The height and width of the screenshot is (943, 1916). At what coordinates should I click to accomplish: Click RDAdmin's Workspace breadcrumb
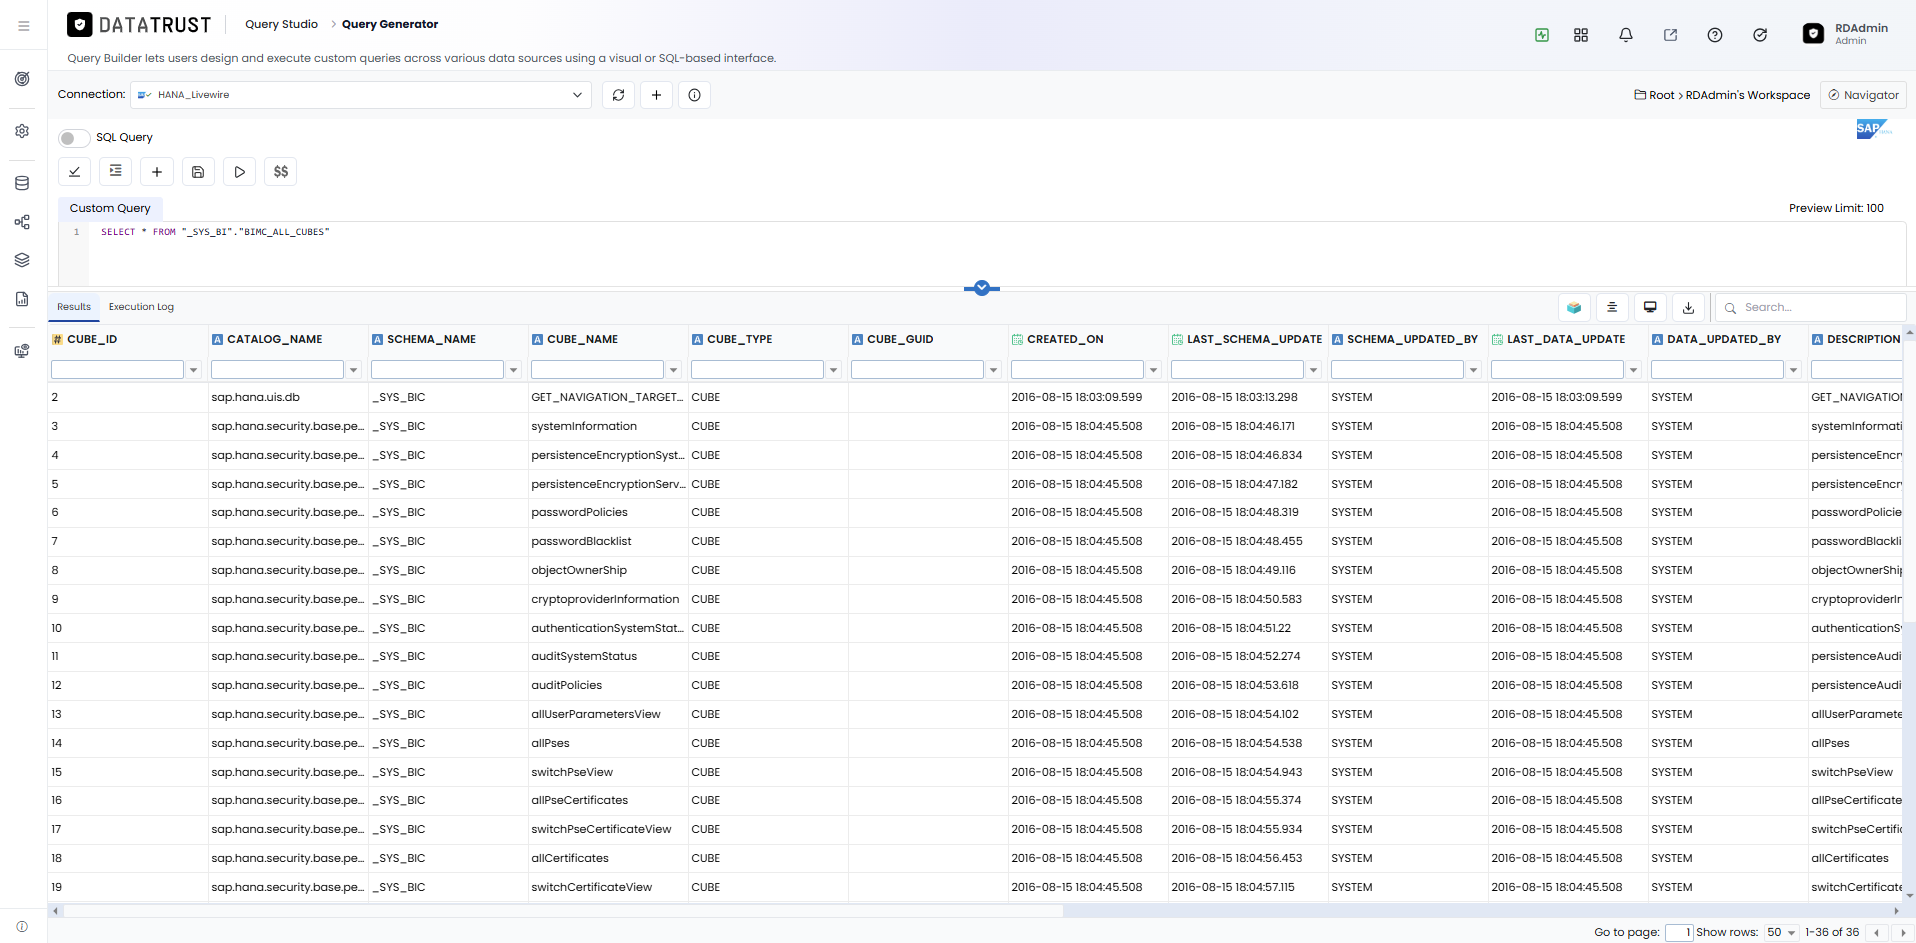[x=1748, y=95]
